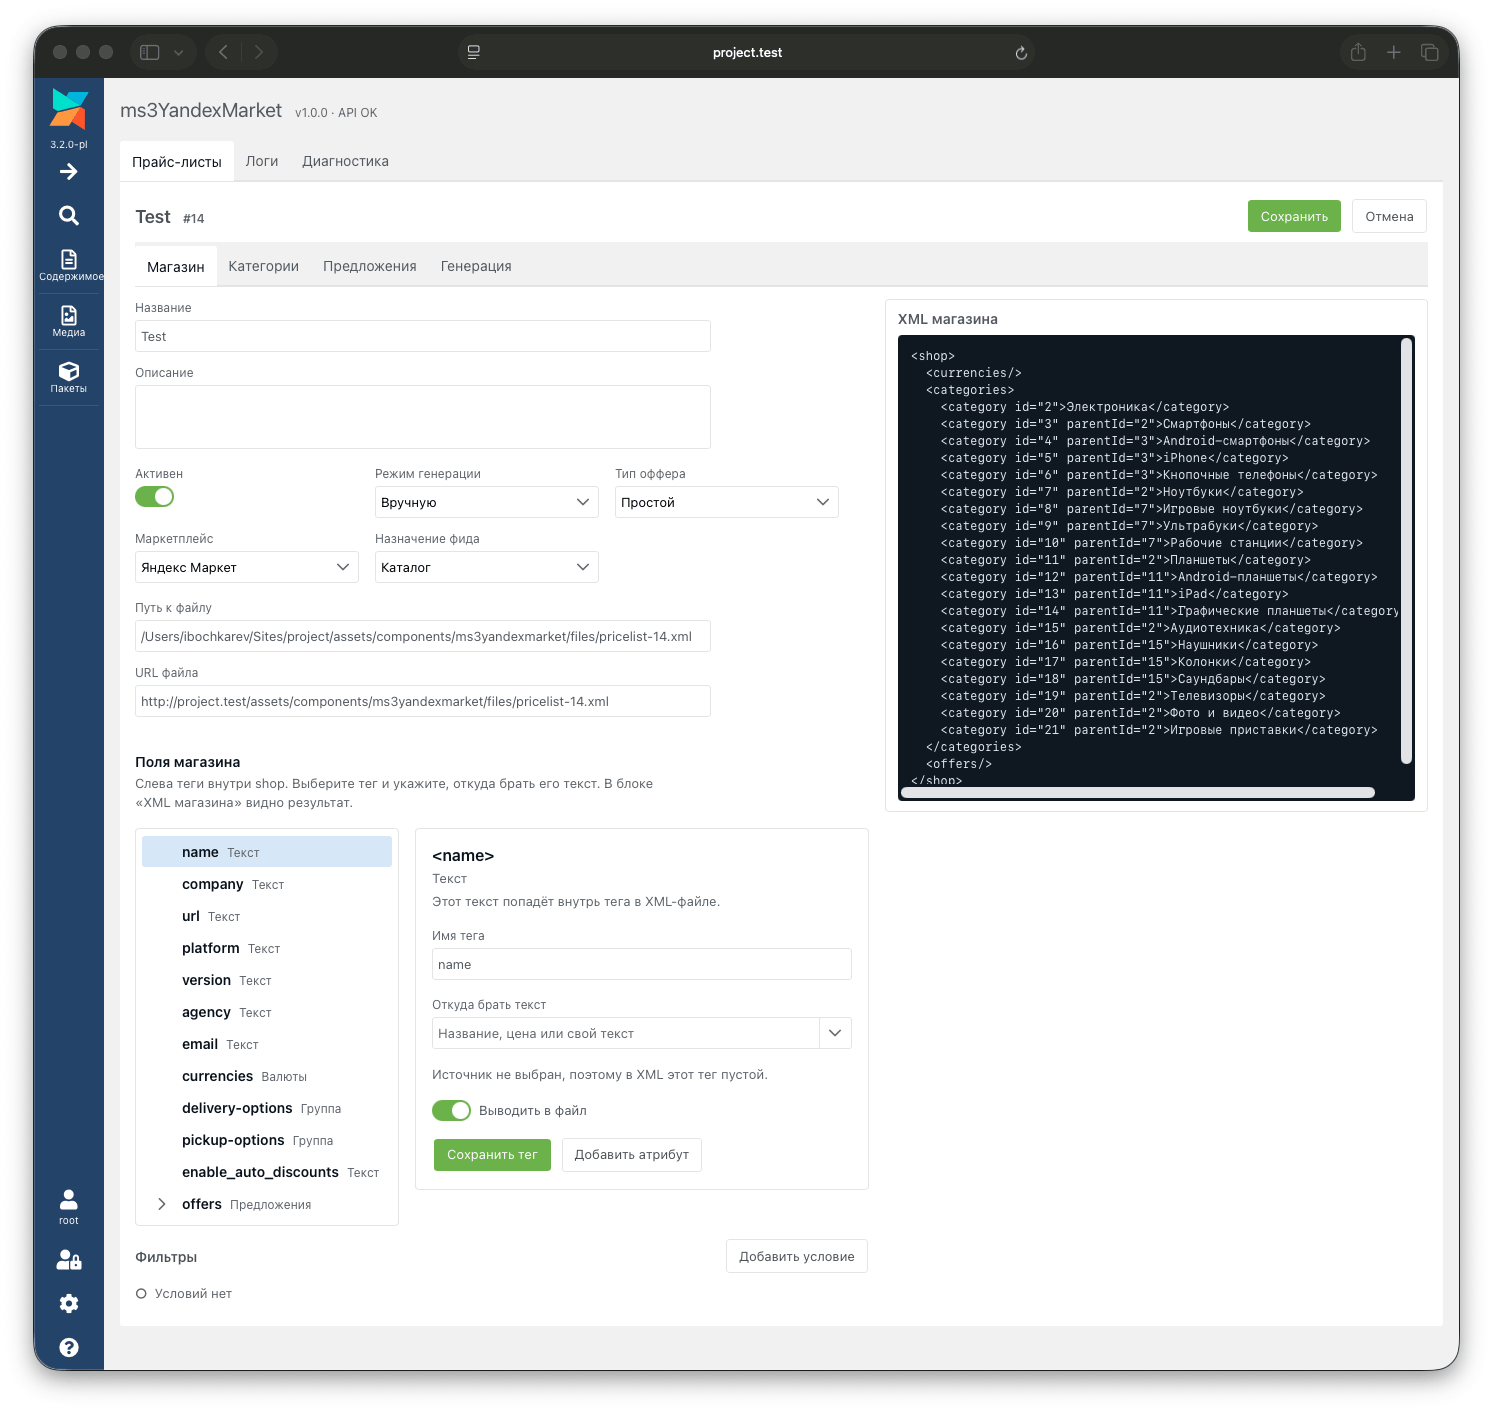
Task: Click the Отмена button
Action: tap(1389, 216)
